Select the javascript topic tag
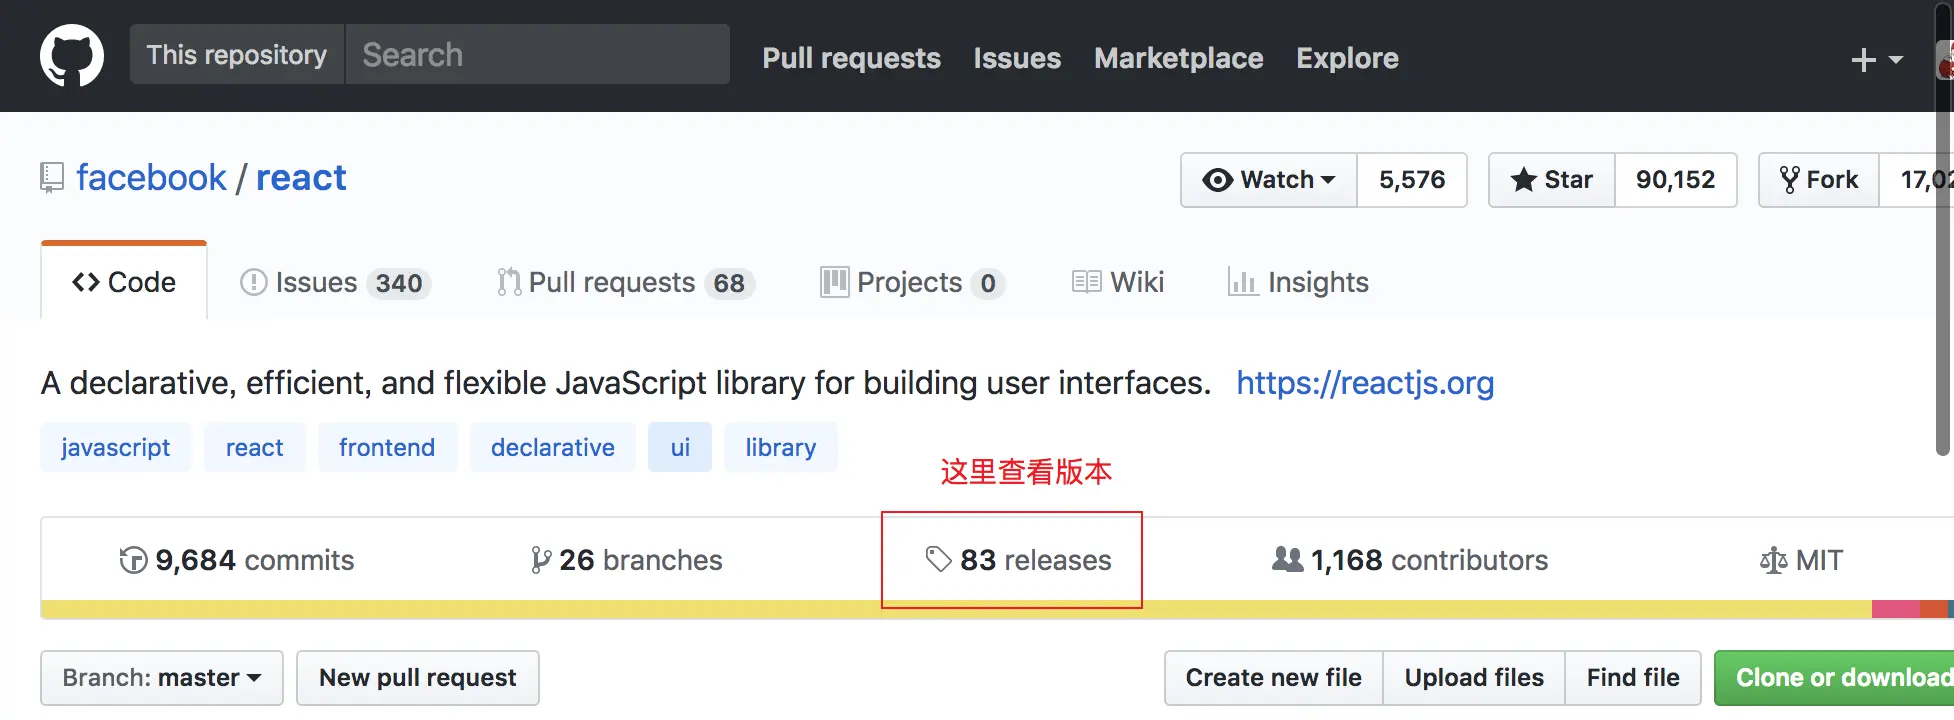This screenshot has width=1954, height=720. [116, 447]
